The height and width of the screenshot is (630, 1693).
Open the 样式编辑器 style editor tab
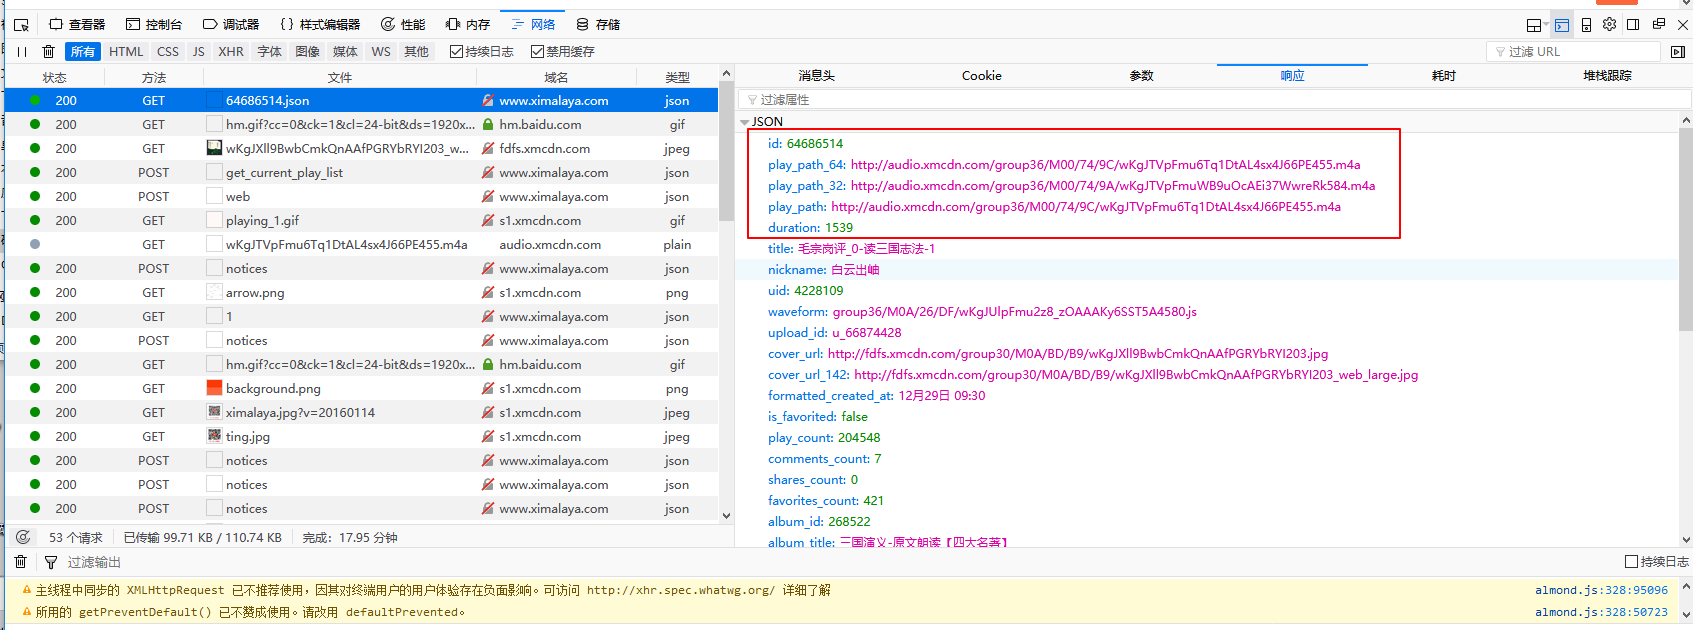320,25
